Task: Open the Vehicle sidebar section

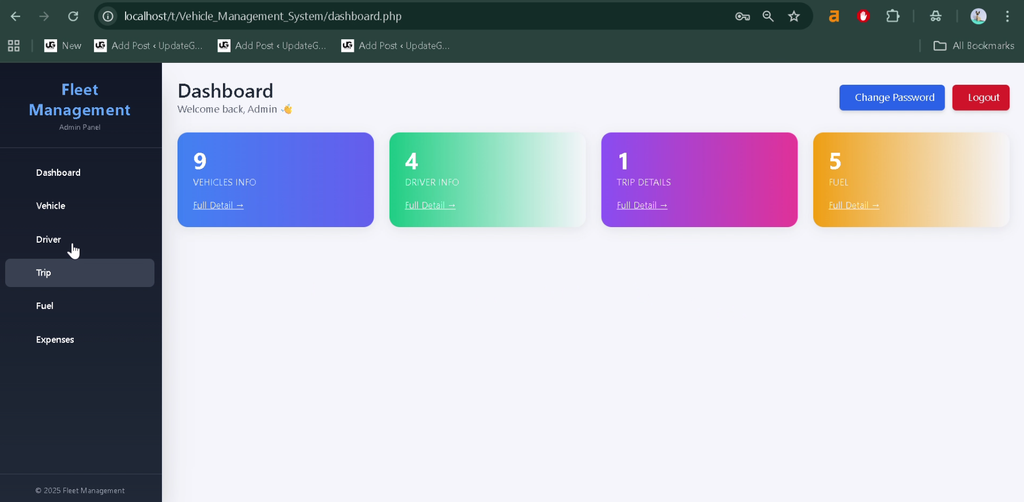Action: [x=80, y=206]
